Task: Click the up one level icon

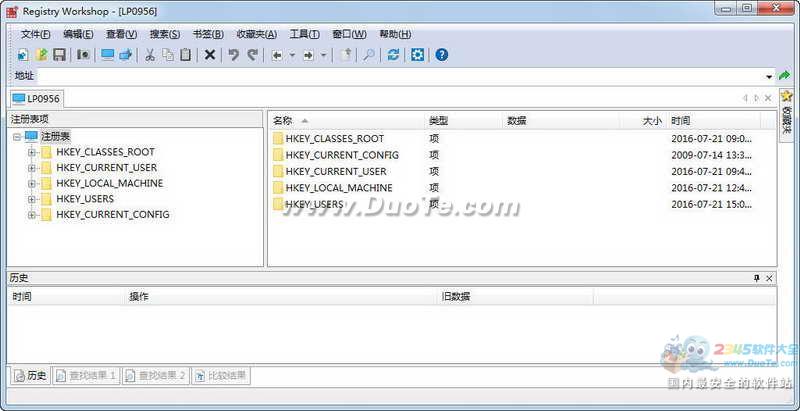Action: [x=345, y=55]
